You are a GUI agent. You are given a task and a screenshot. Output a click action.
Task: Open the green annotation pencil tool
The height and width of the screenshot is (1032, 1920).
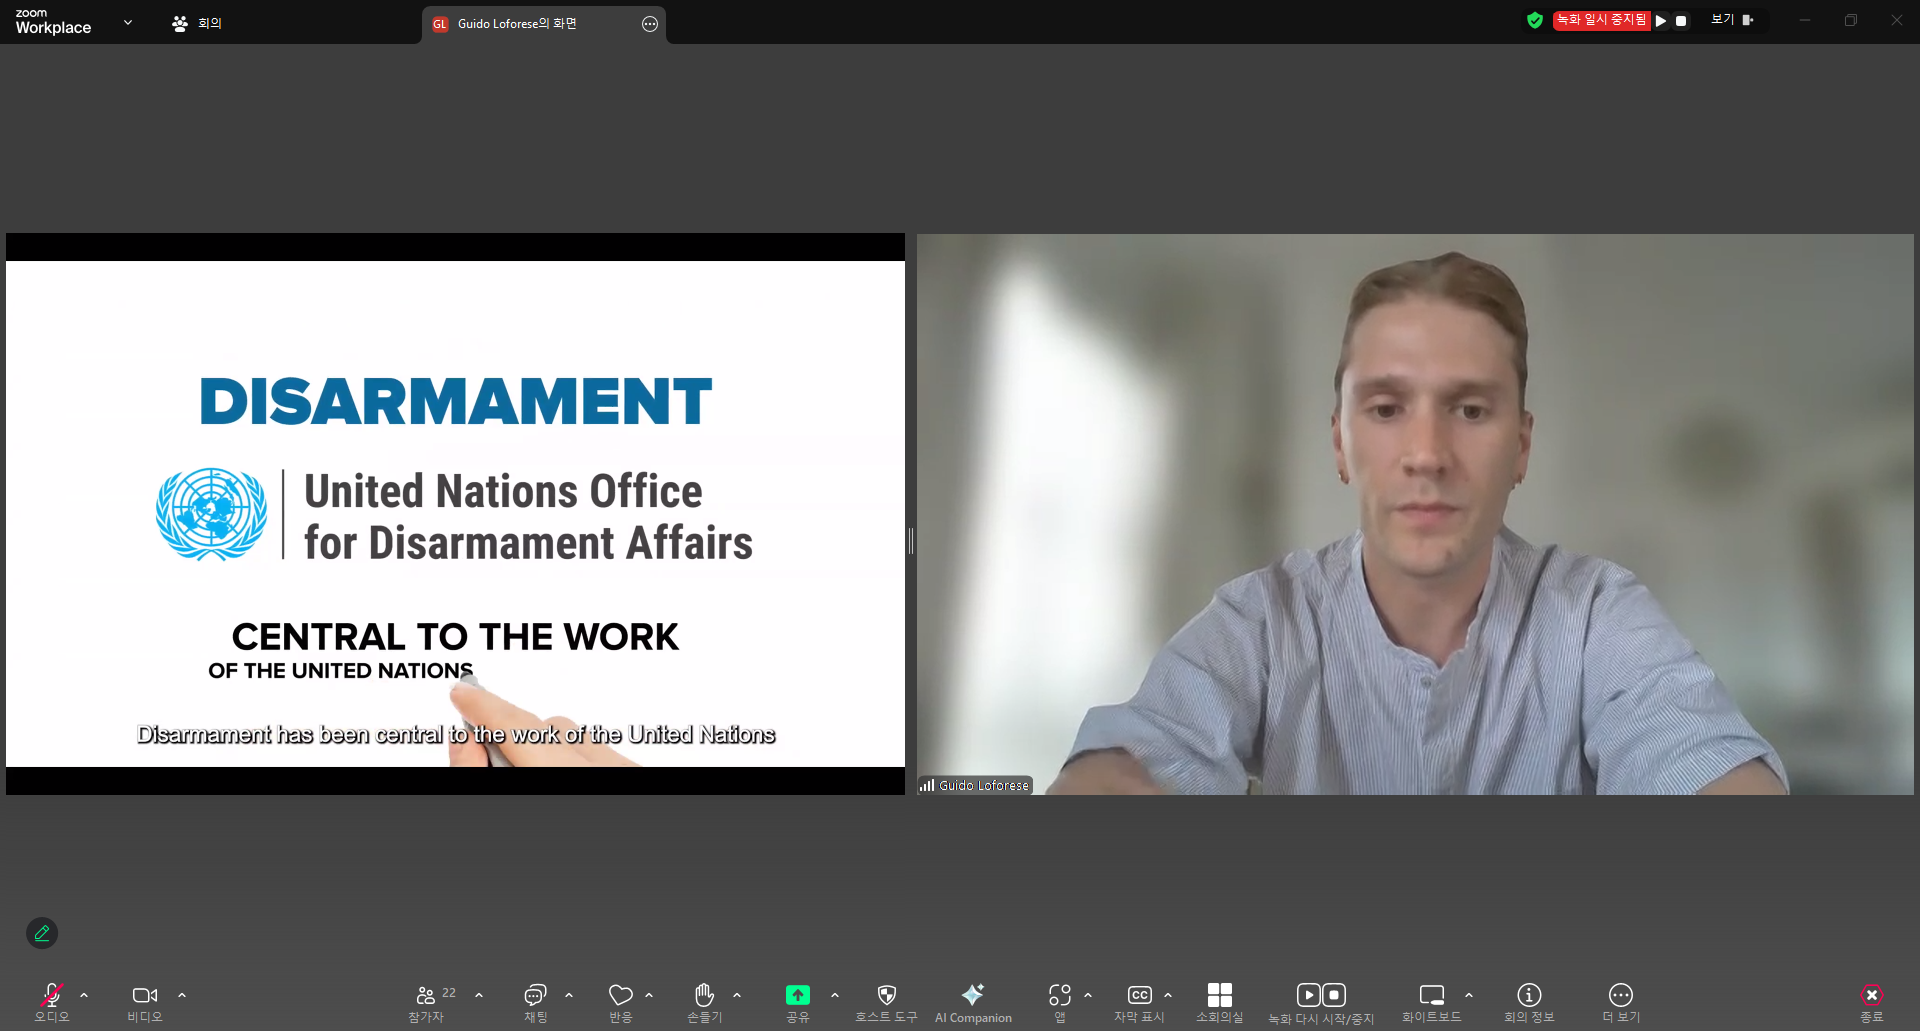(x=42, y=933)
